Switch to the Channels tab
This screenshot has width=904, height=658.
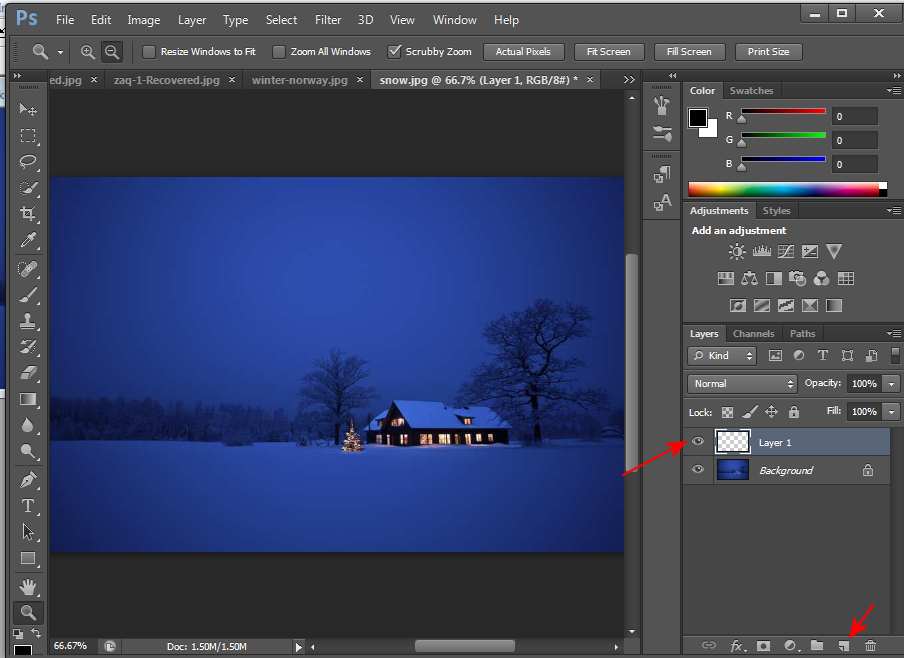pyautogui.click(x=753, y=333)
